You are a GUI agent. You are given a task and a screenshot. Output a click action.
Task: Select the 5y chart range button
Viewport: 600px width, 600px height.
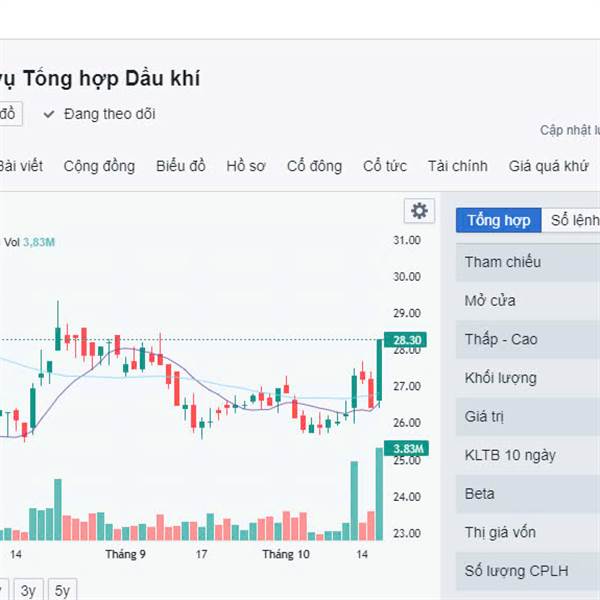[x=62, y=590]
